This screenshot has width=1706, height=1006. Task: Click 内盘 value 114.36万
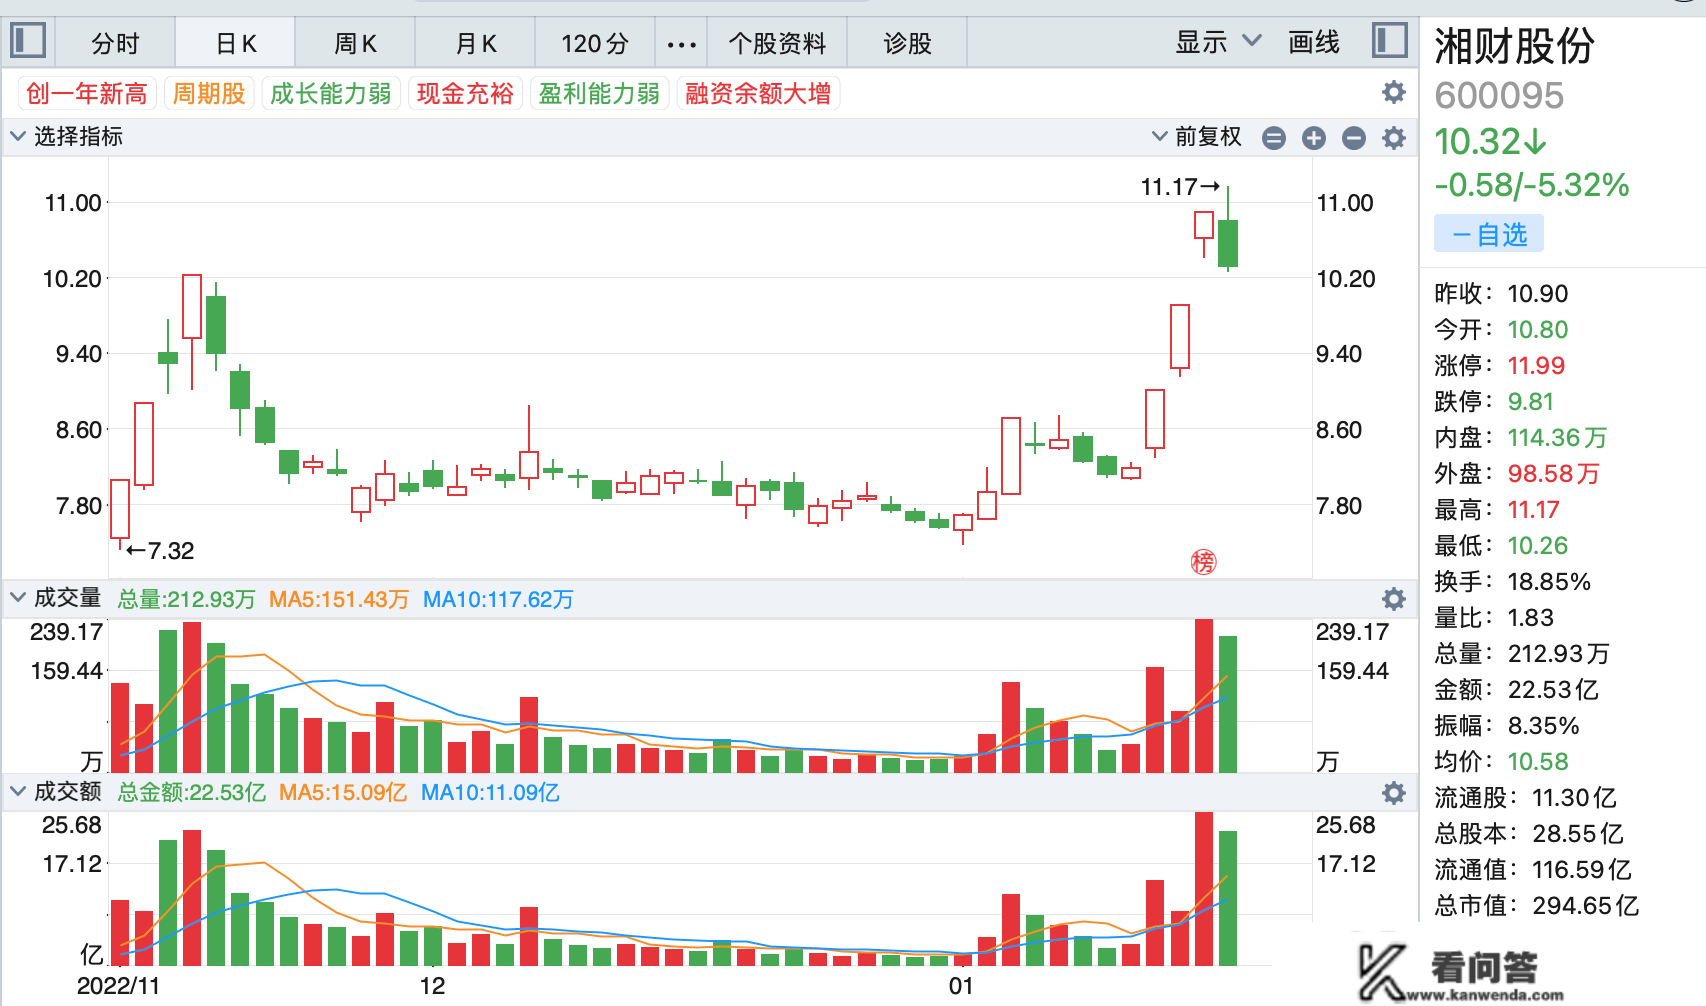pos(1557,438)
